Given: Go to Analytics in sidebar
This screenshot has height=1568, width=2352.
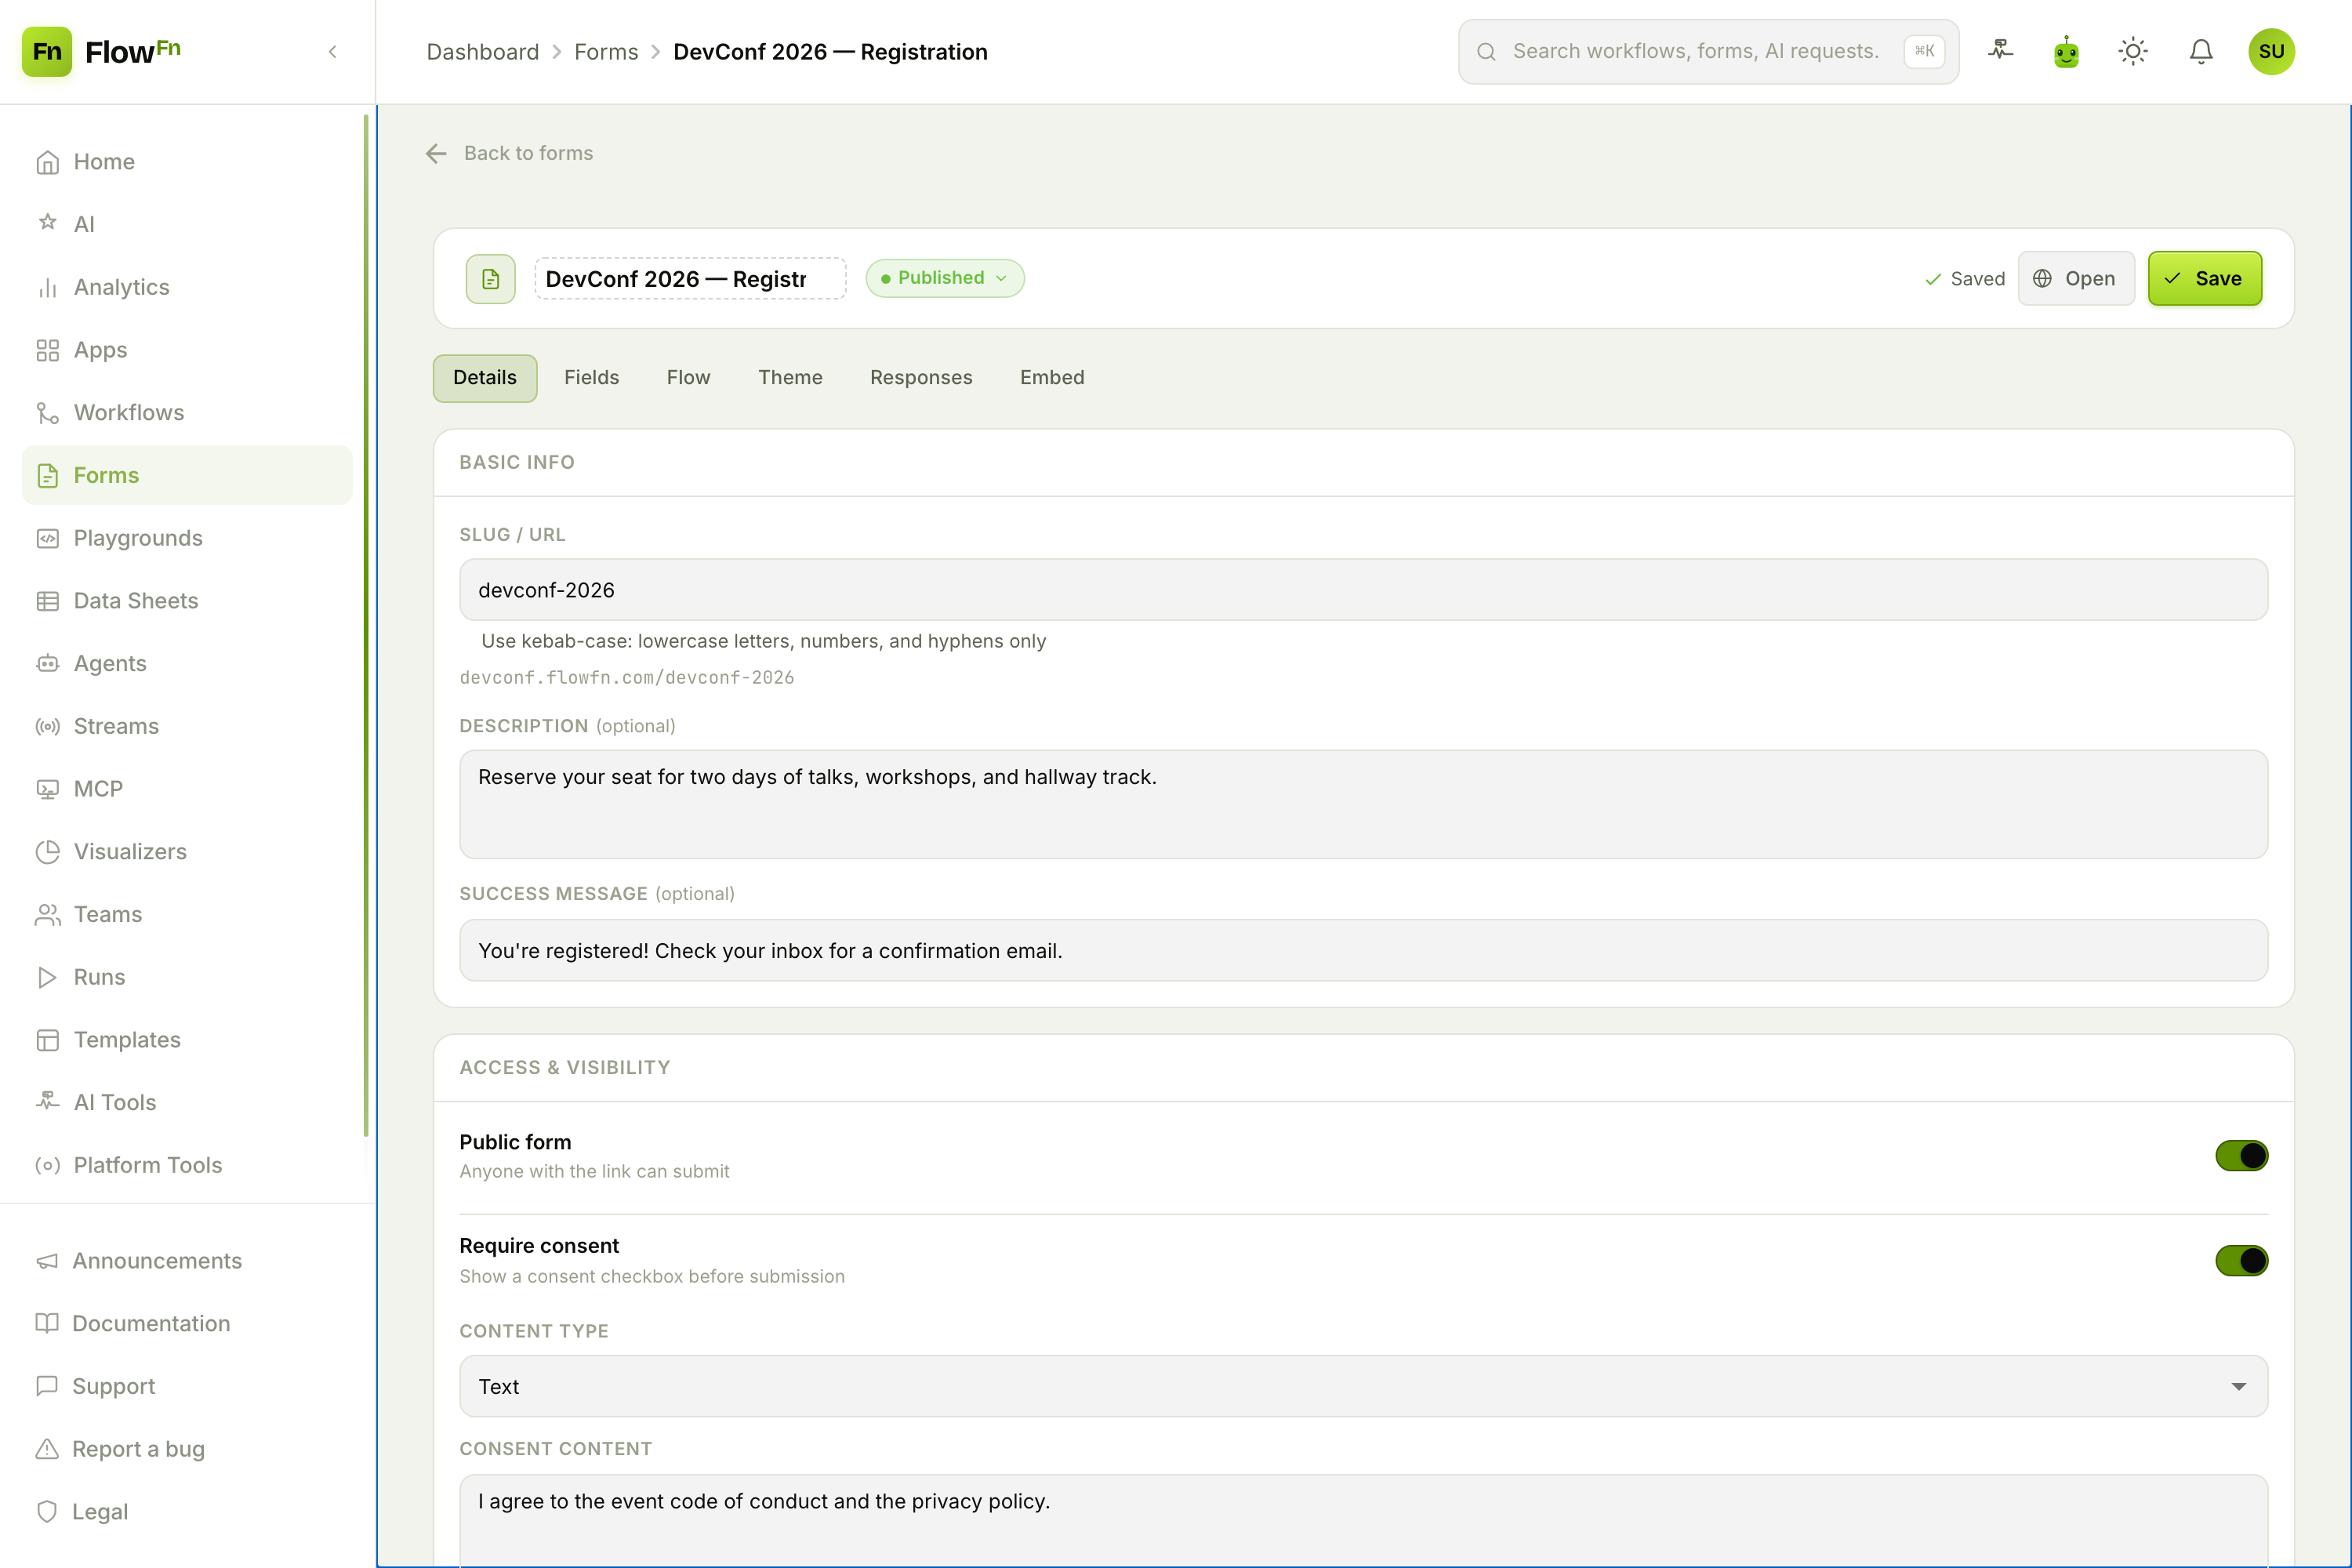Looking at the screenshot, I should (x=187, y=287).
